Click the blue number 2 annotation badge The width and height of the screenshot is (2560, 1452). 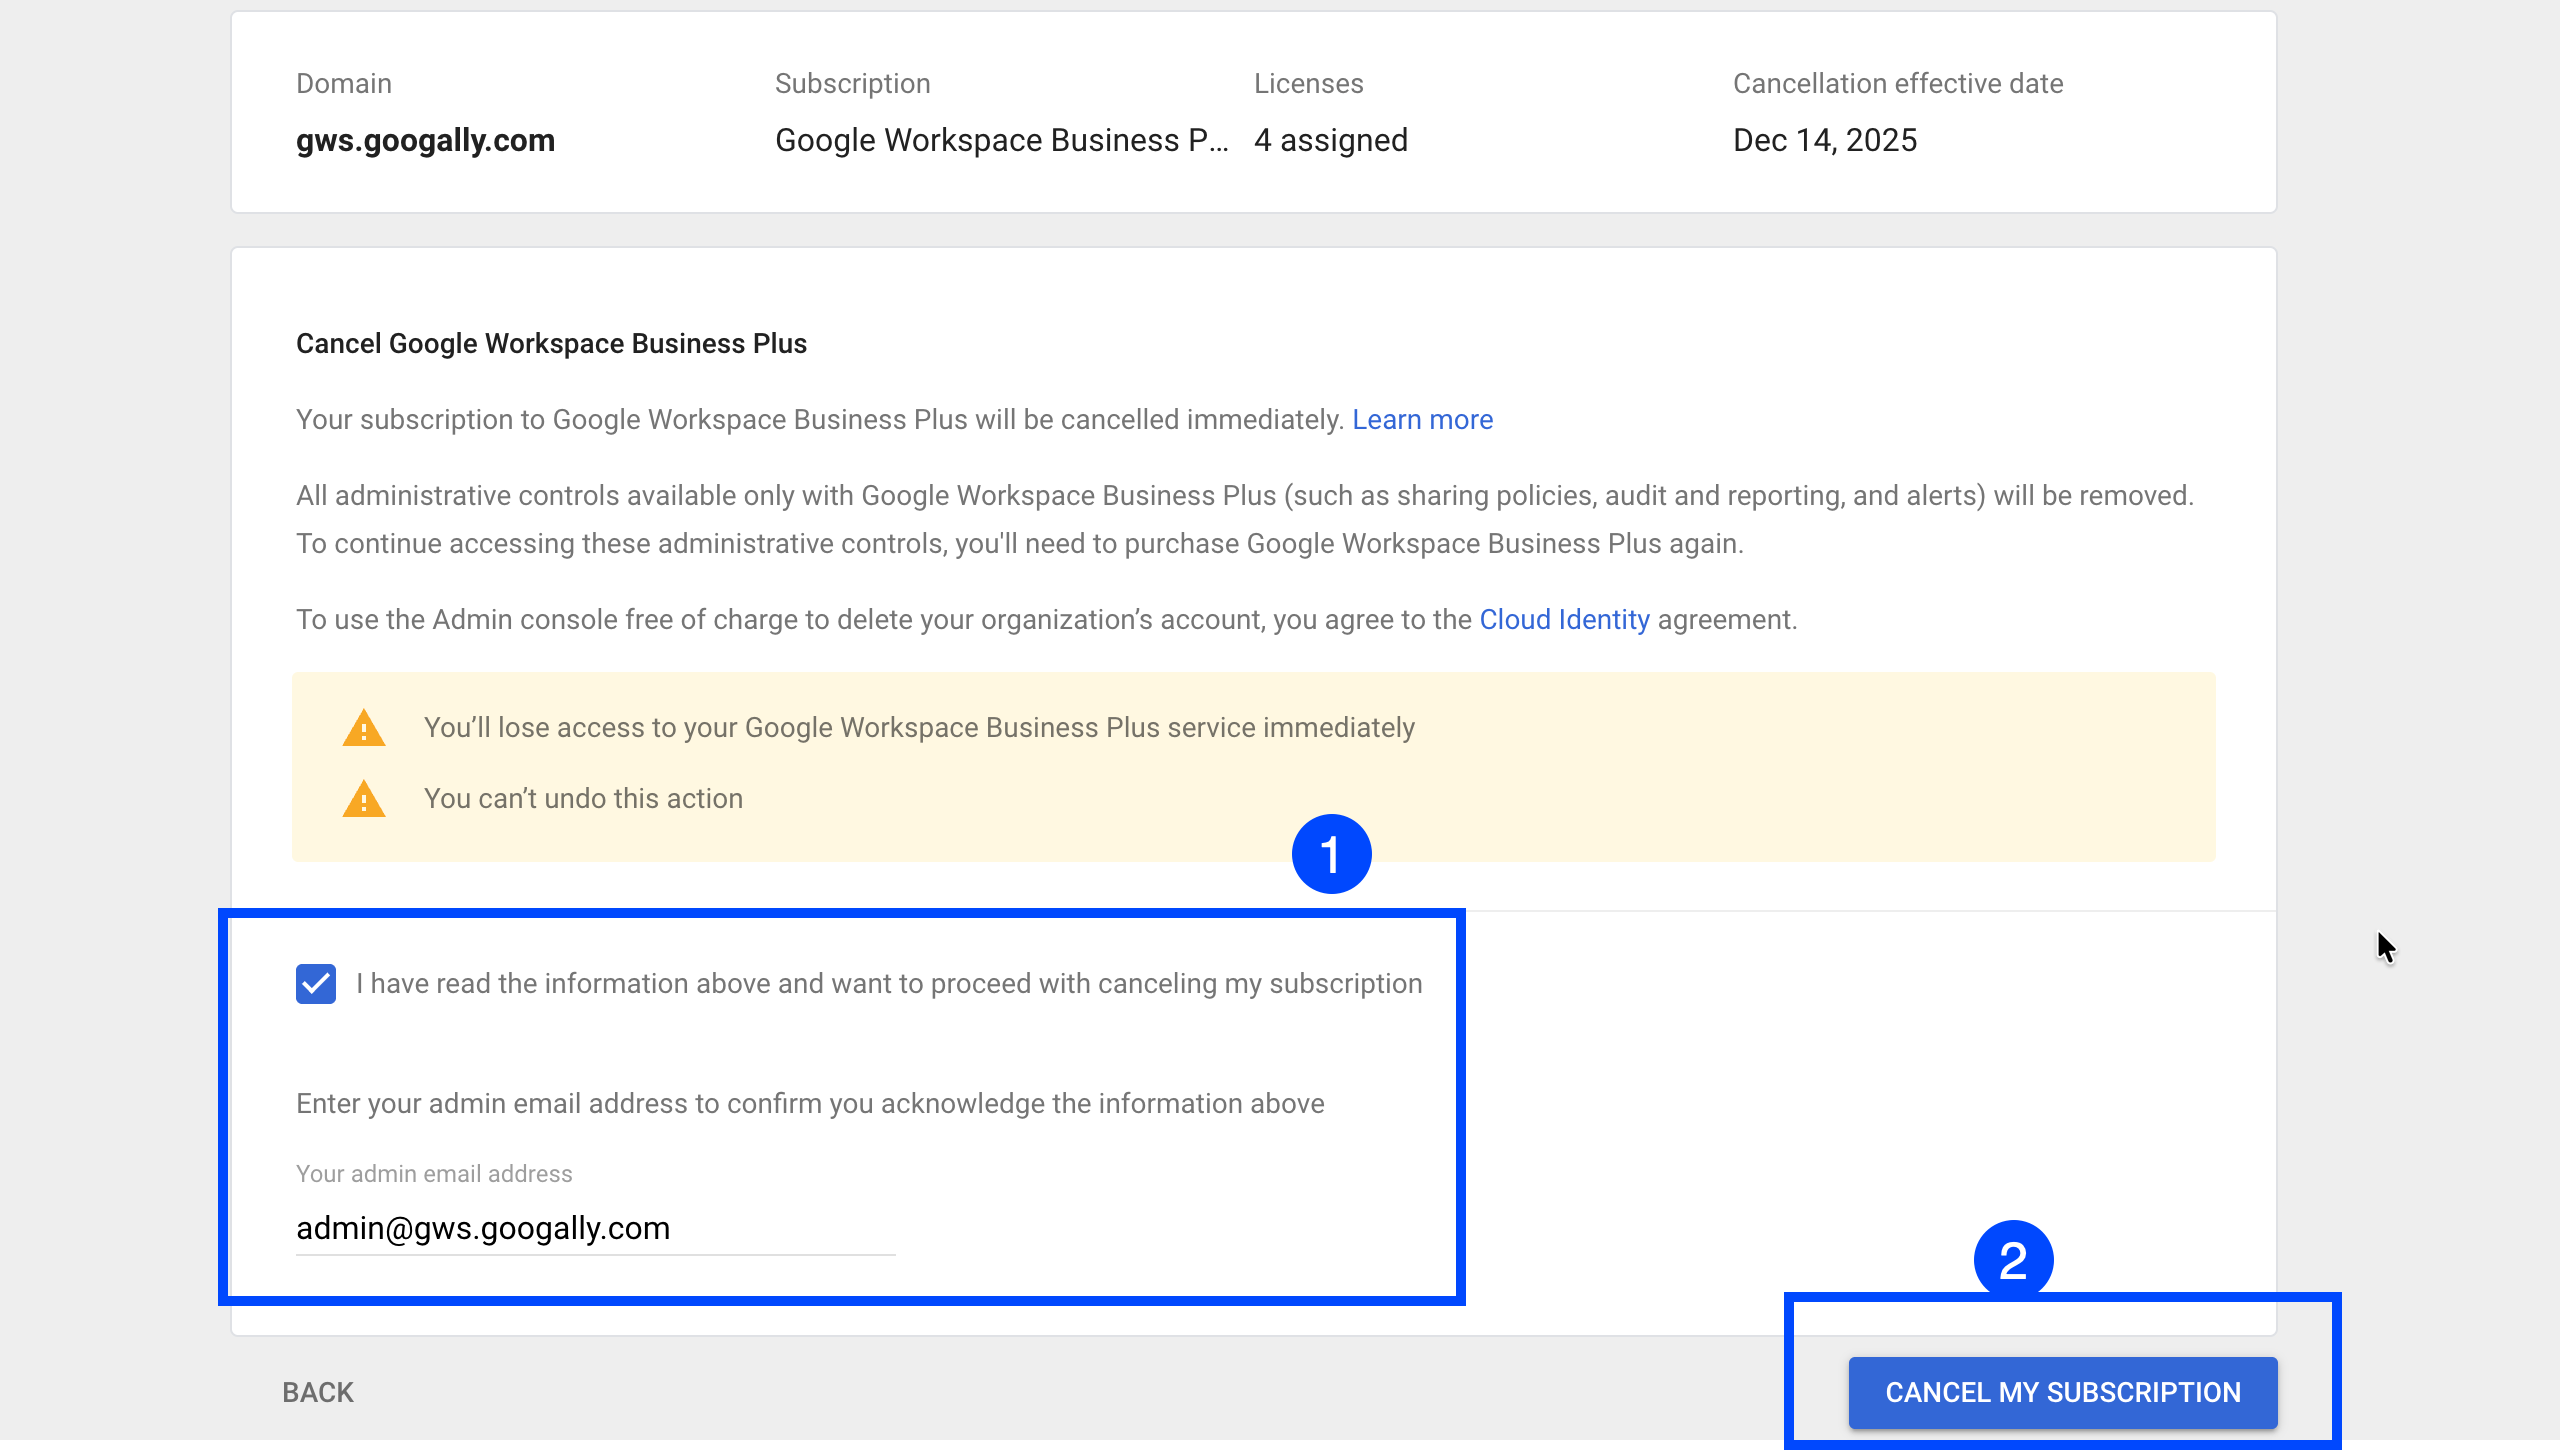click(2013, 1259)
